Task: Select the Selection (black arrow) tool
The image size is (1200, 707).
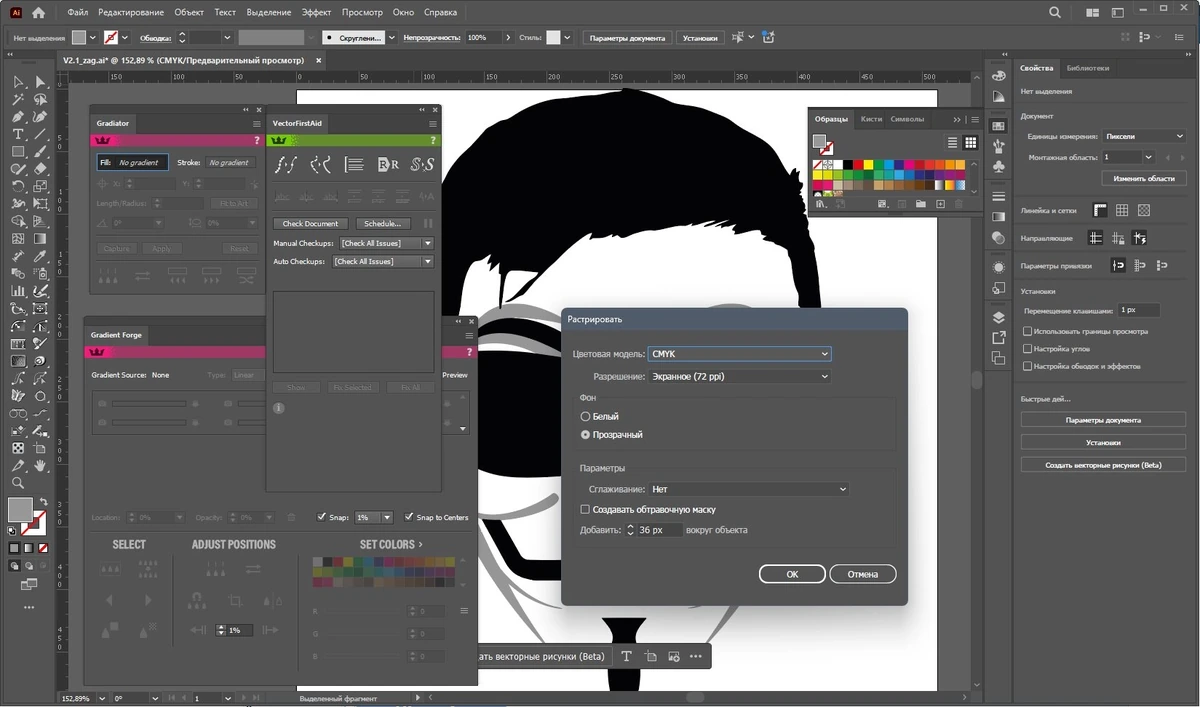Action: pyautogui.click(x=18, y=82)
